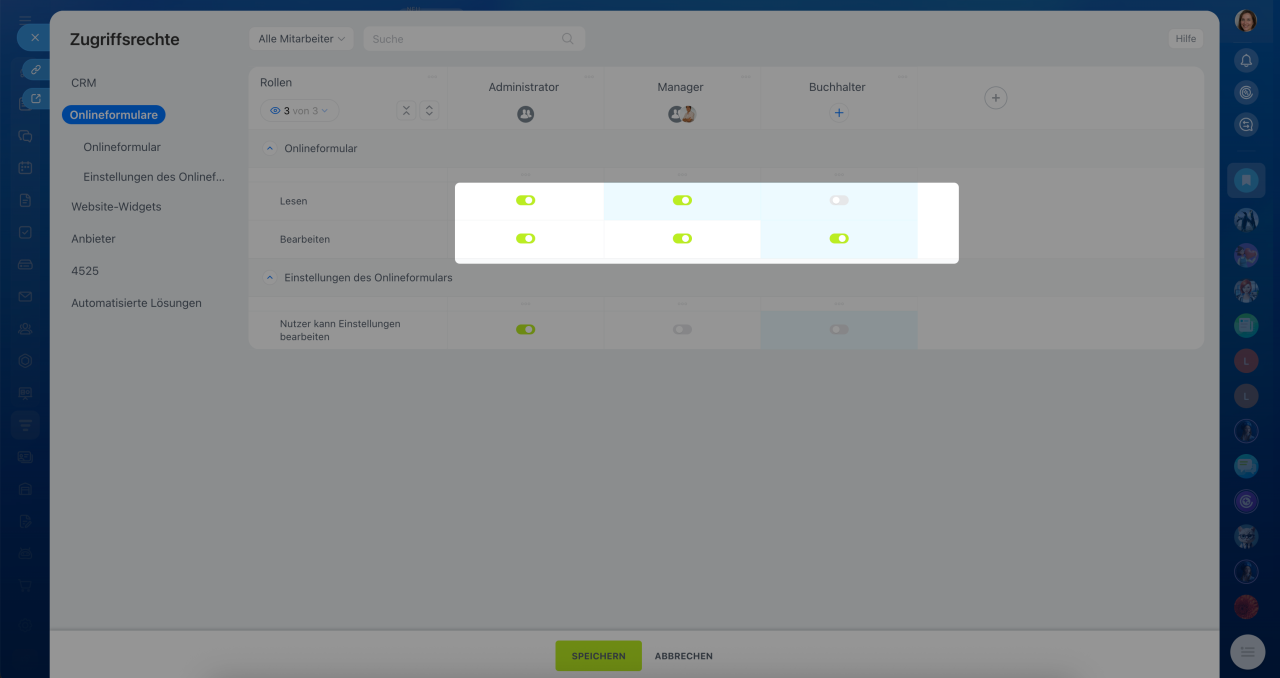Click into the Suche search field
Image resolution: width=1280 pixels, height=678 pixels.
pyautogui.click(x=474, y=39)
